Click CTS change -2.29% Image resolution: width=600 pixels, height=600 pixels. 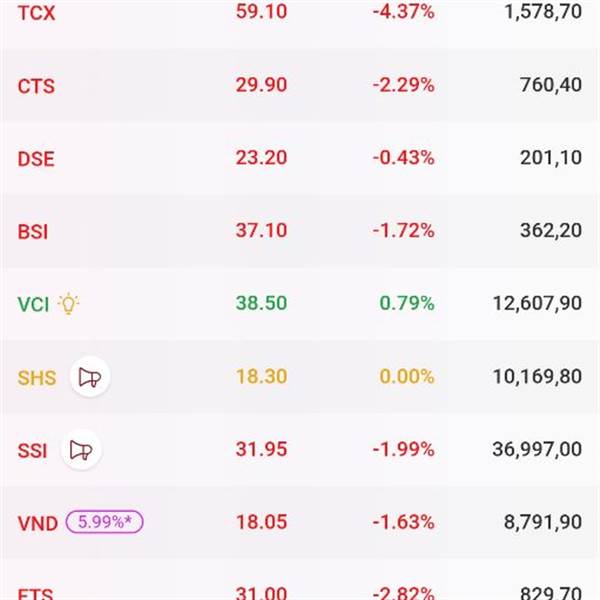pyautogui.click(x=403, y=85)
